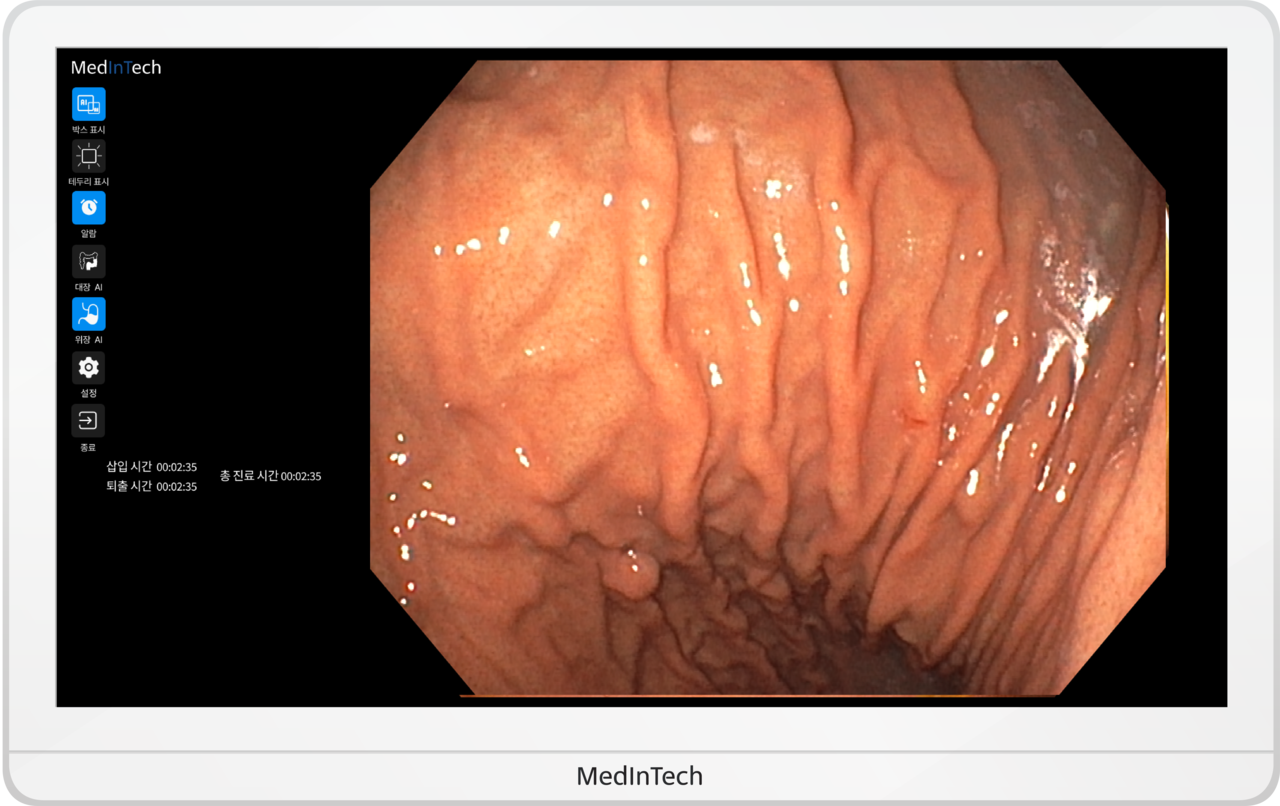Click the endoscopy video image

pos(768,378)
